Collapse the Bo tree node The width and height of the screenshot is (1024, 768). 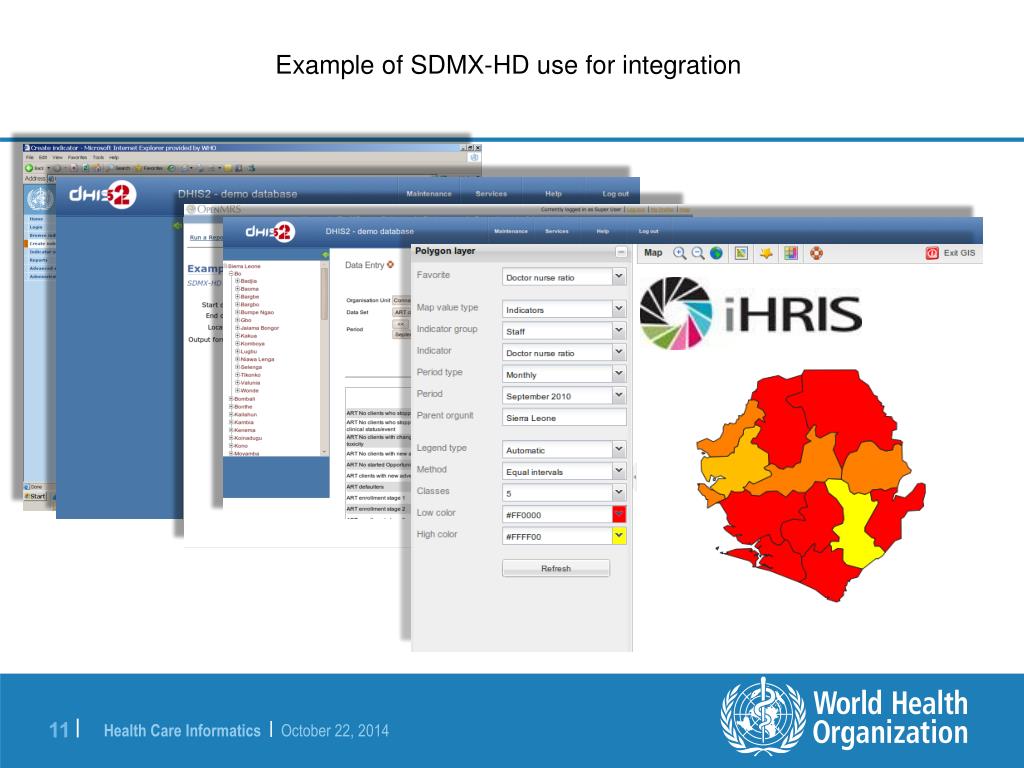tap(231, 274)
